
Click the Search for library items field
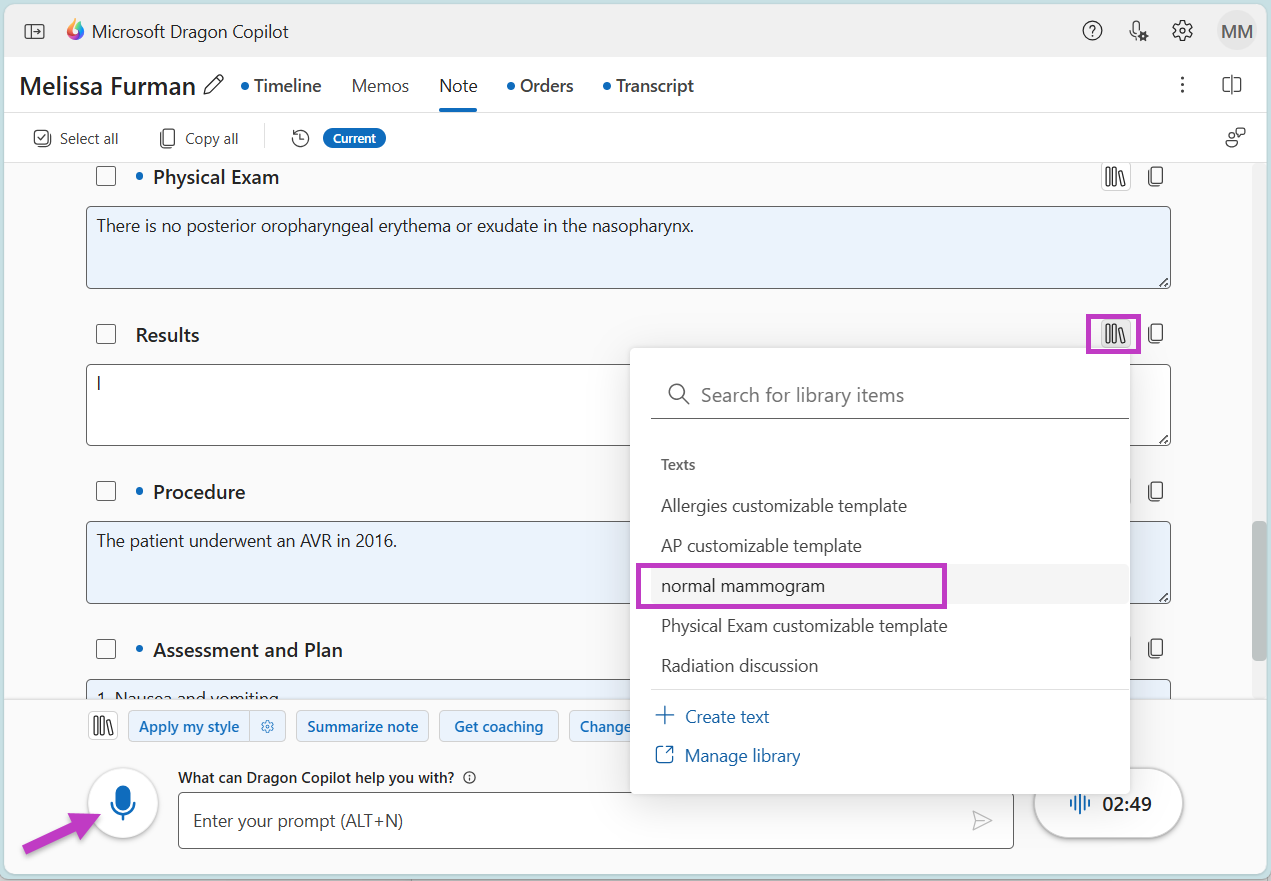point(889,395)
